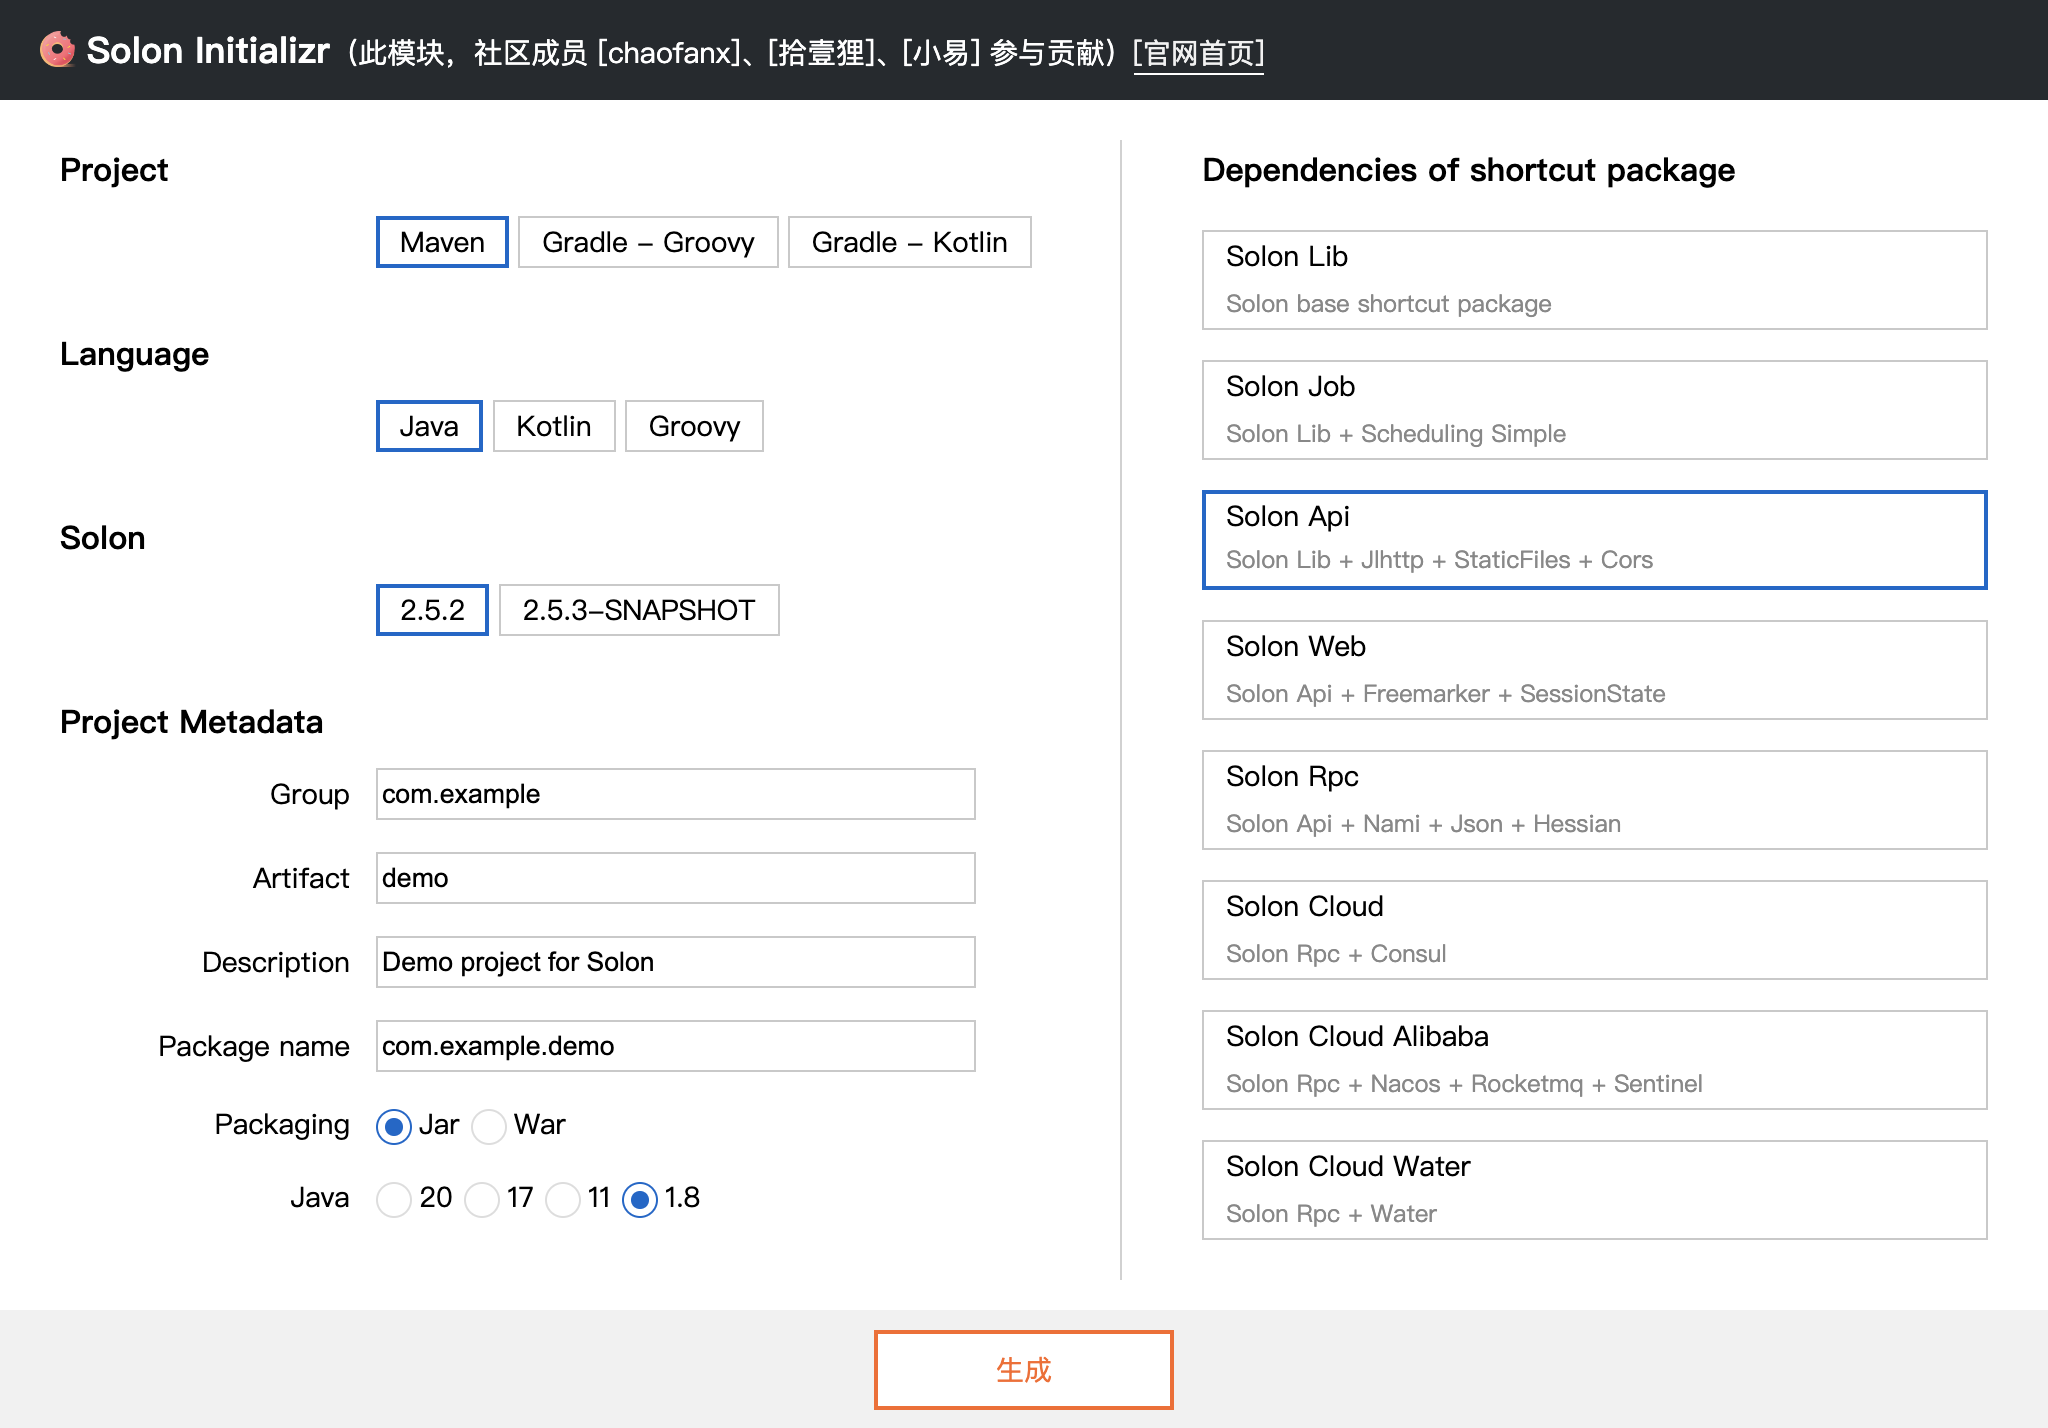This screenshot has height=1428, width=2048.
Task: Click the Solon donut logo icon
Action: coord(57,50)
